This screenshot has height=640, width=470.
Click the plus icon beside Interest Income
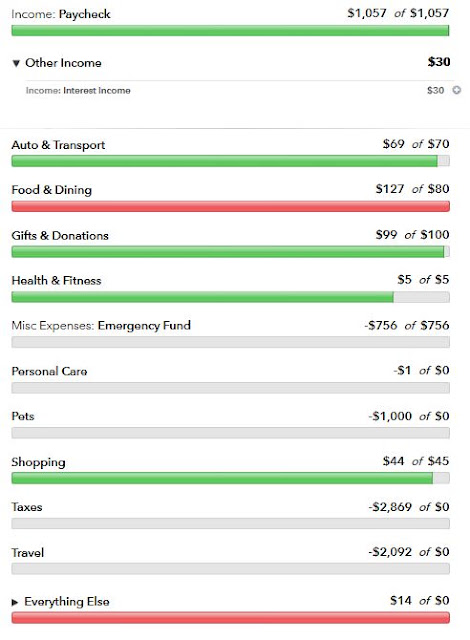(x=457, y=90)
